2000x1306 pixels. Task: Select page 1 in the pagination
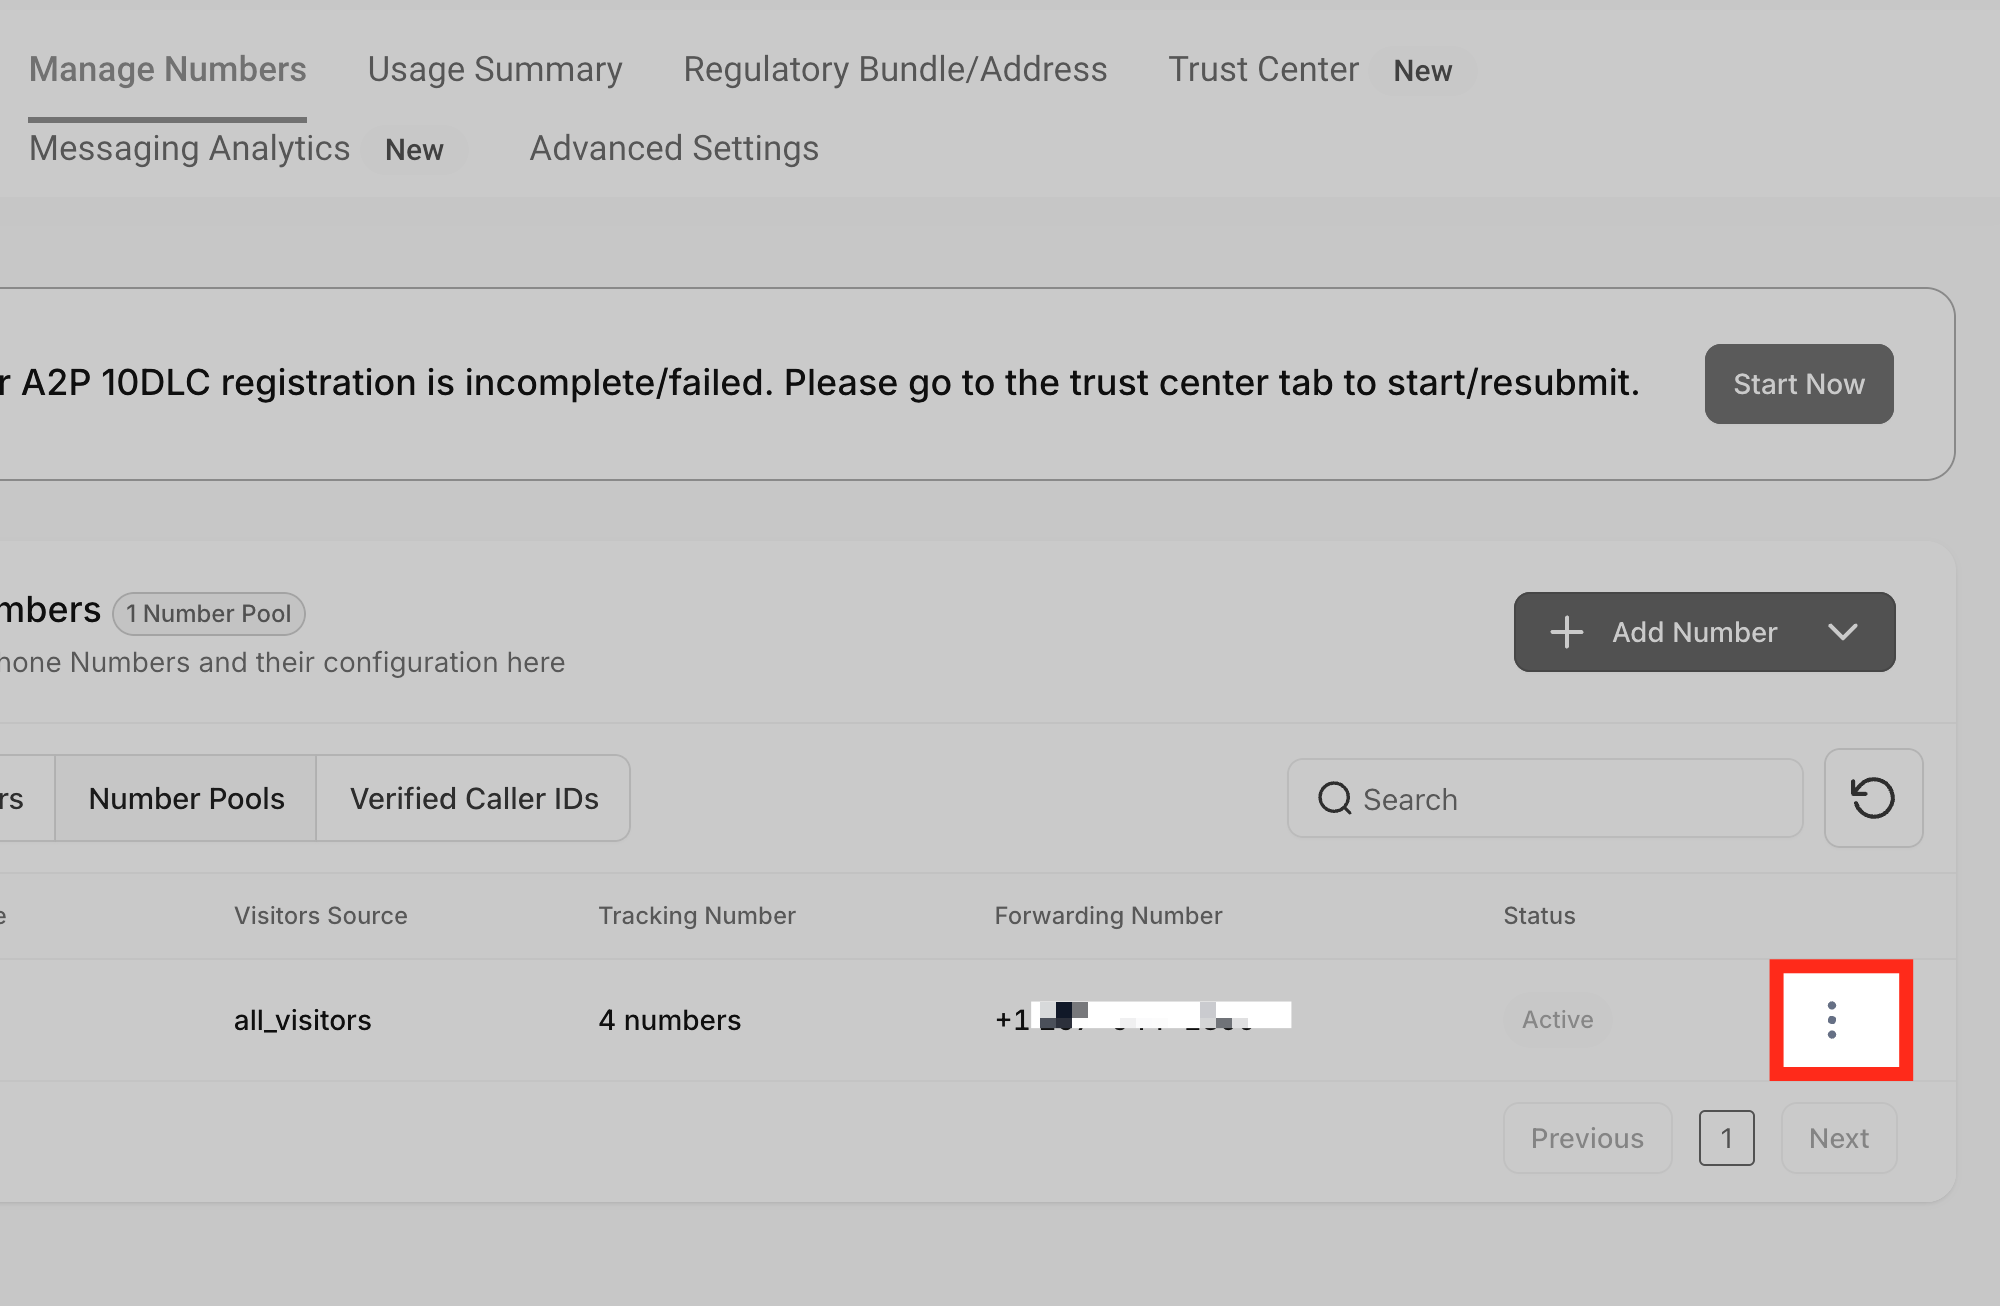[x=1726, y=1138]
